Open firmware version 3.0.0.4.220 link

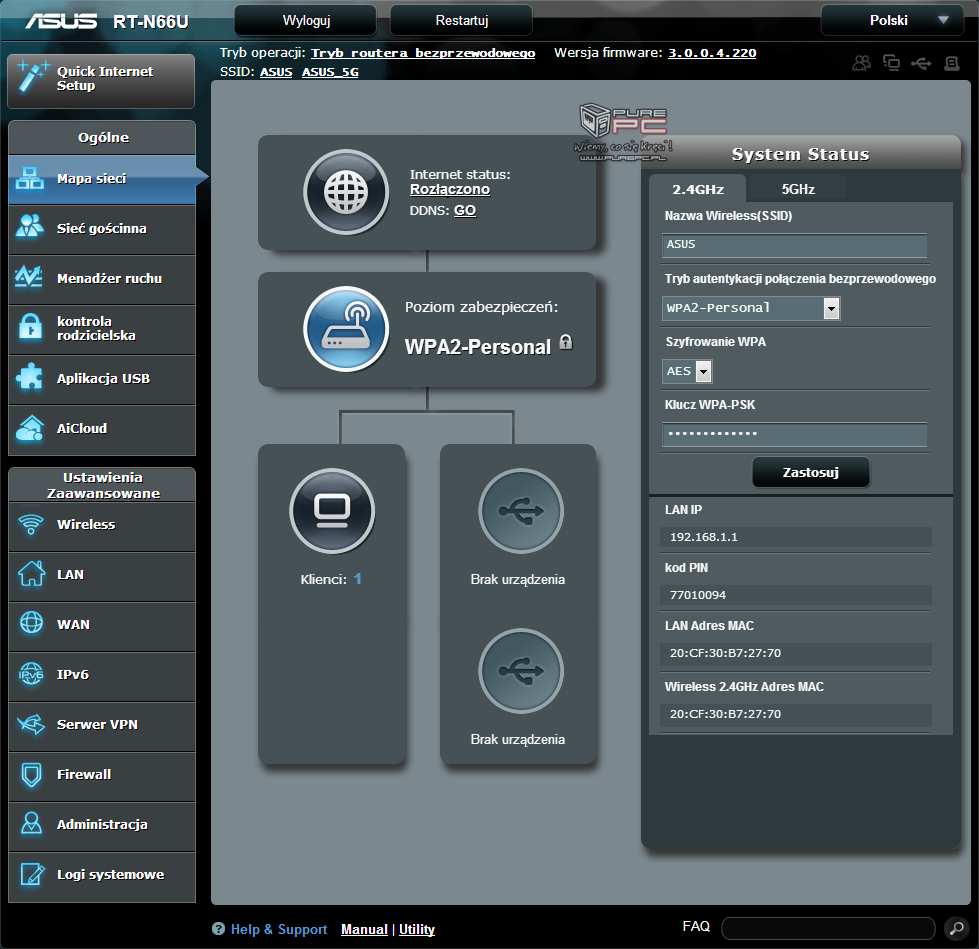click(x=712, y=53)
